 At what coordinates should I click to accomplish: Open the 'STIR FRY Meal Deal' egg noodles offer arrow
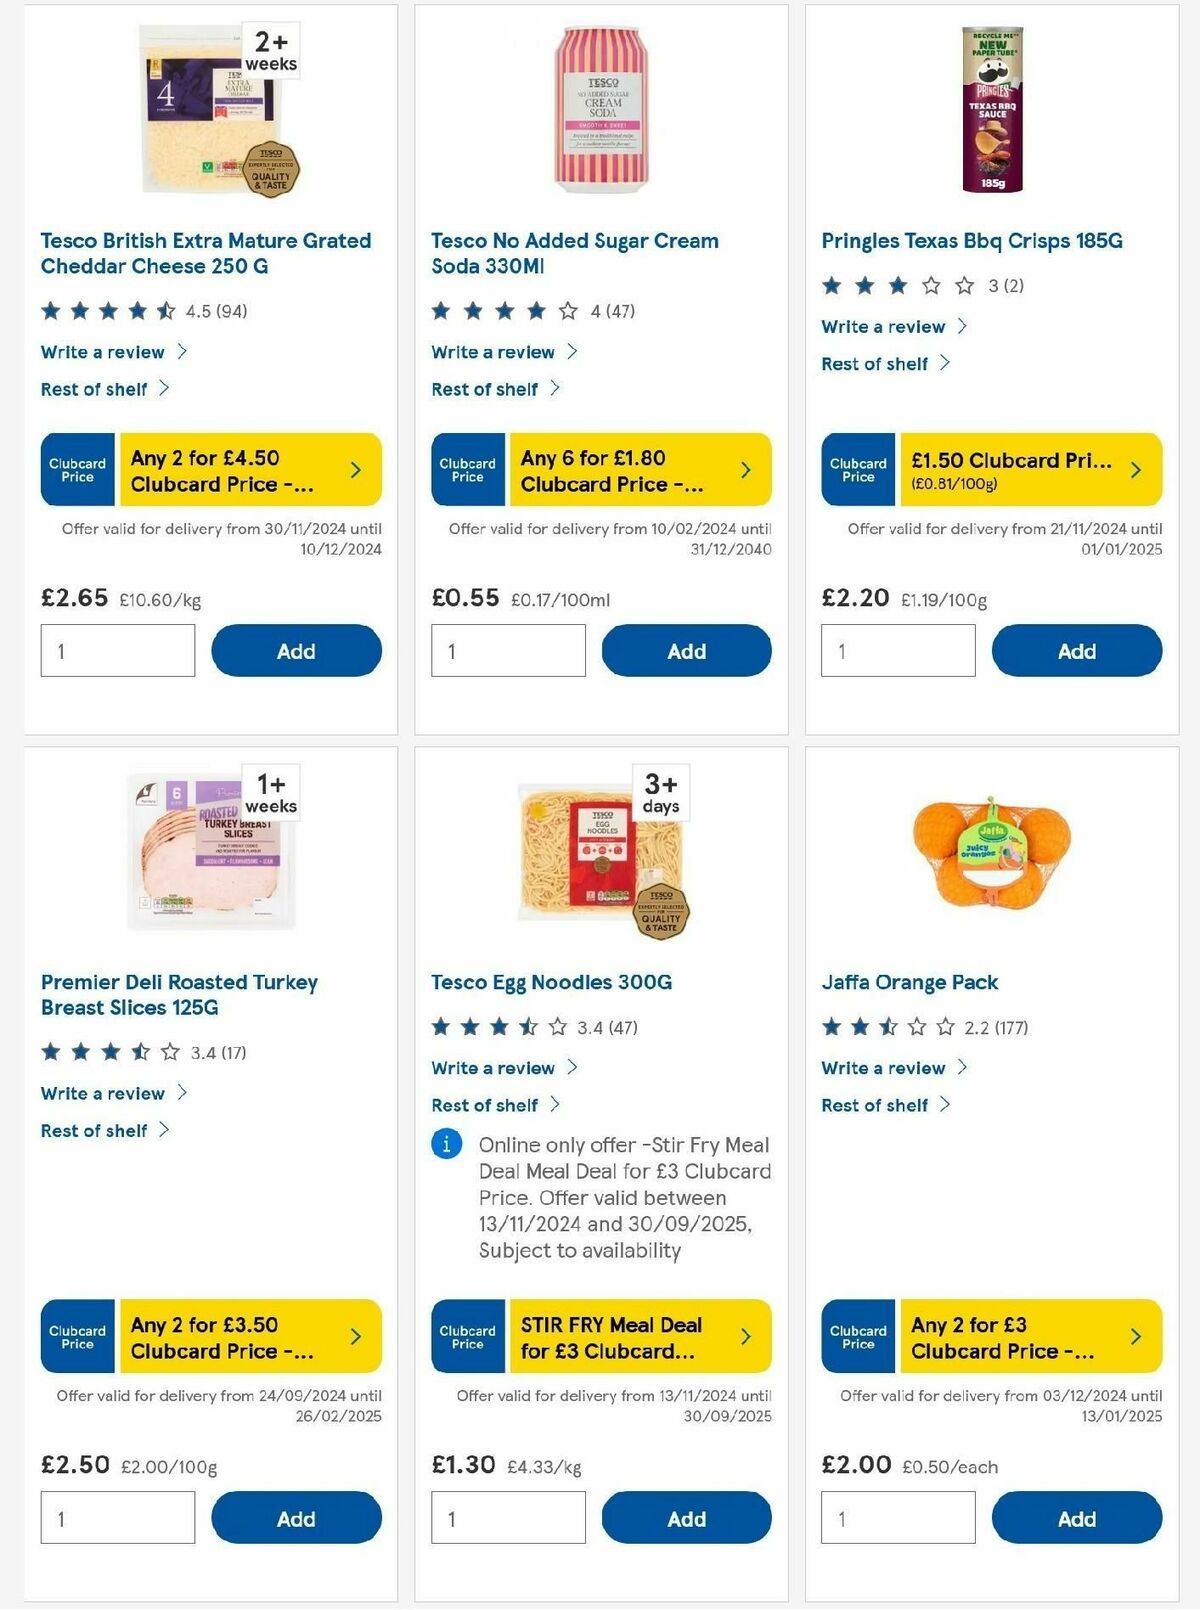[745, 1337]
